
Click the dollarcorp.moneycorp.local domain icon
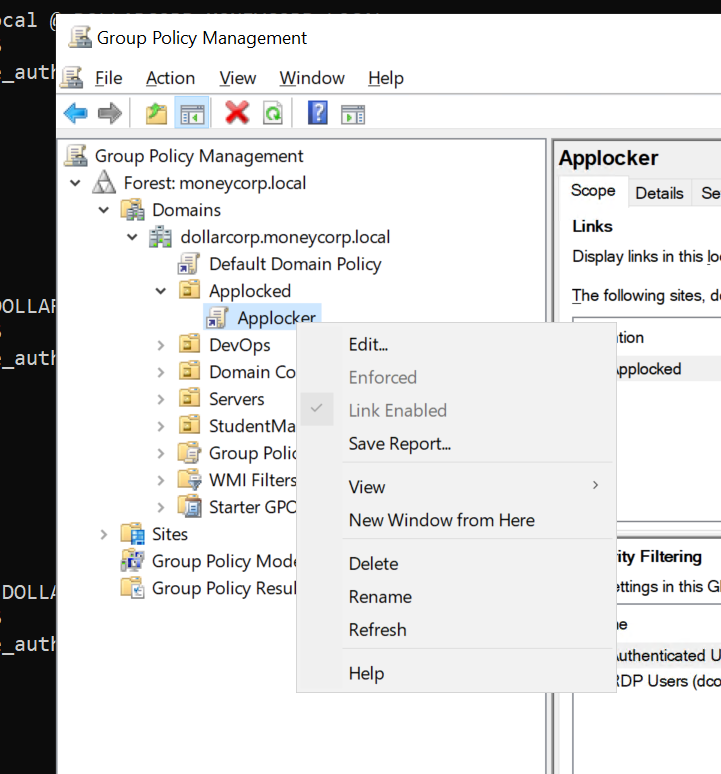(x=160, y=237)
